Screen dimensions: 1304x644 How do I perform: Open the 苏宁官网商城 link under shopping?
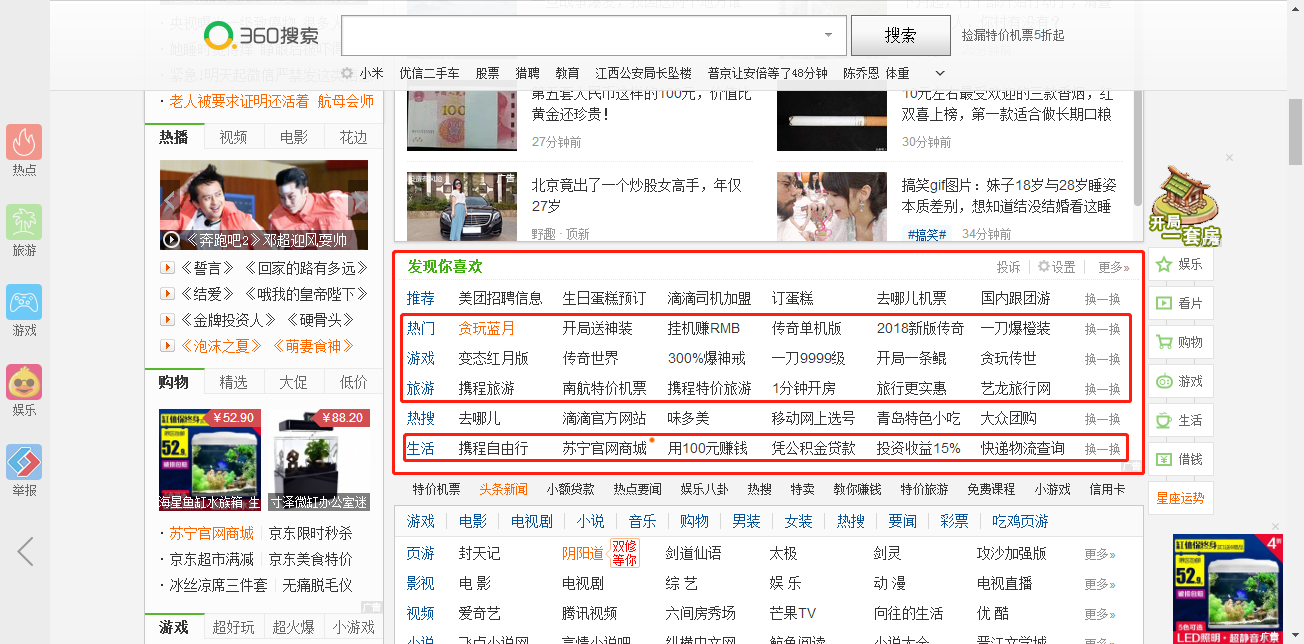click(x=211, y=533)
